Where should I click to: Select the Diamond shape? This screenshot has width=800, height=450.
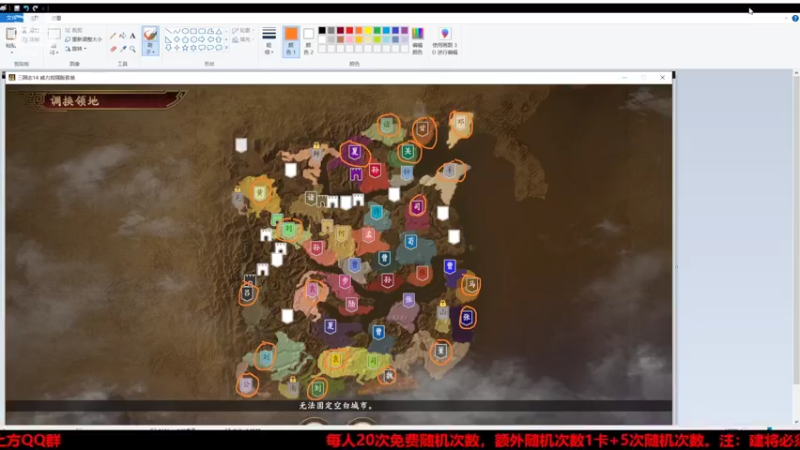tap(177, 39)
